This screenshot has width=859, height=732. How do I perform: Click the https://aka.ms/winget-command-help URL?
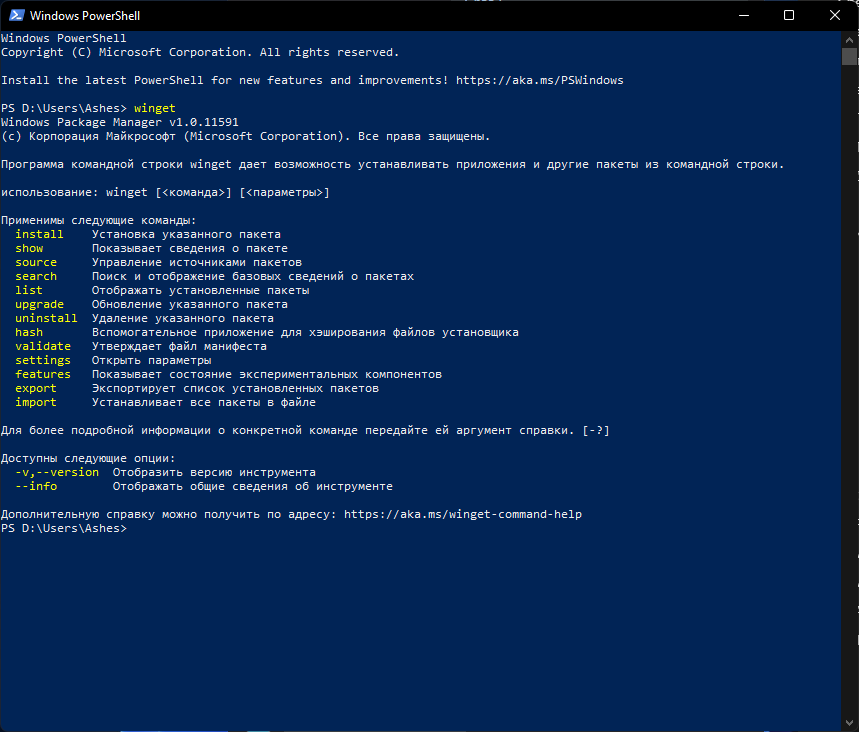point(463,514)
